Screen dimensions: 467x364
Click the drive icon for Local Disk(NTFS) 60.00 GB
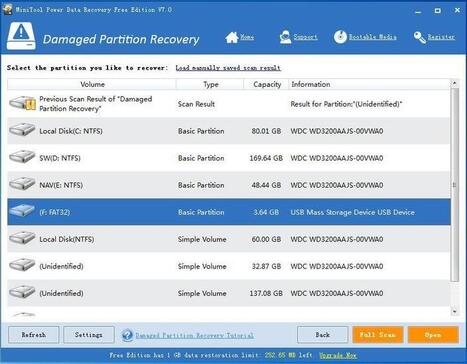(x=22, y=238)
